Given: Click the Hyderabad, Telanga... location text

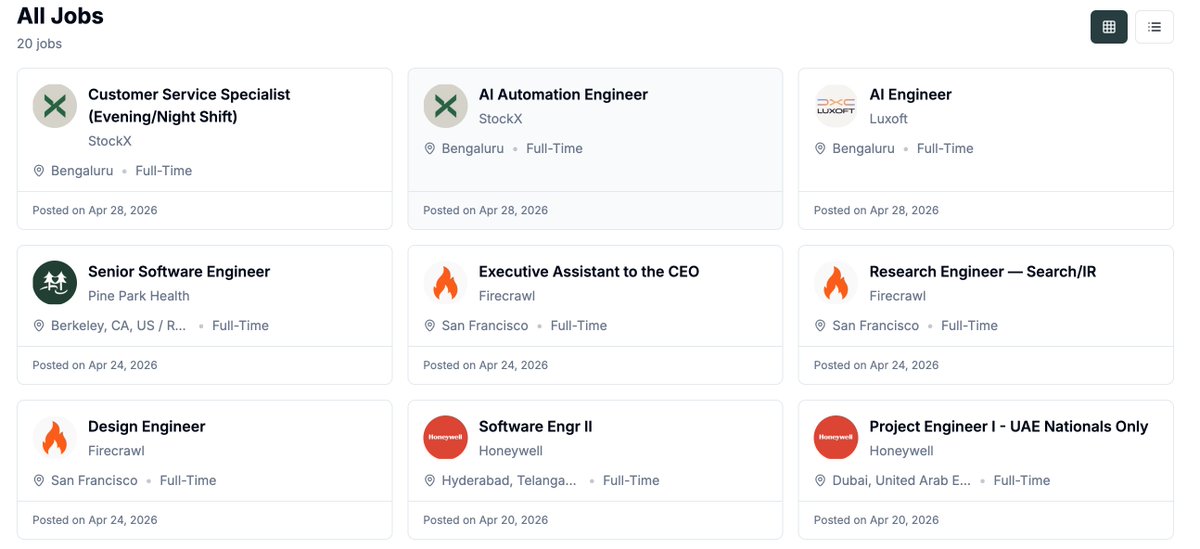Looking at the screenshot, I should click(x=509, y=481).
